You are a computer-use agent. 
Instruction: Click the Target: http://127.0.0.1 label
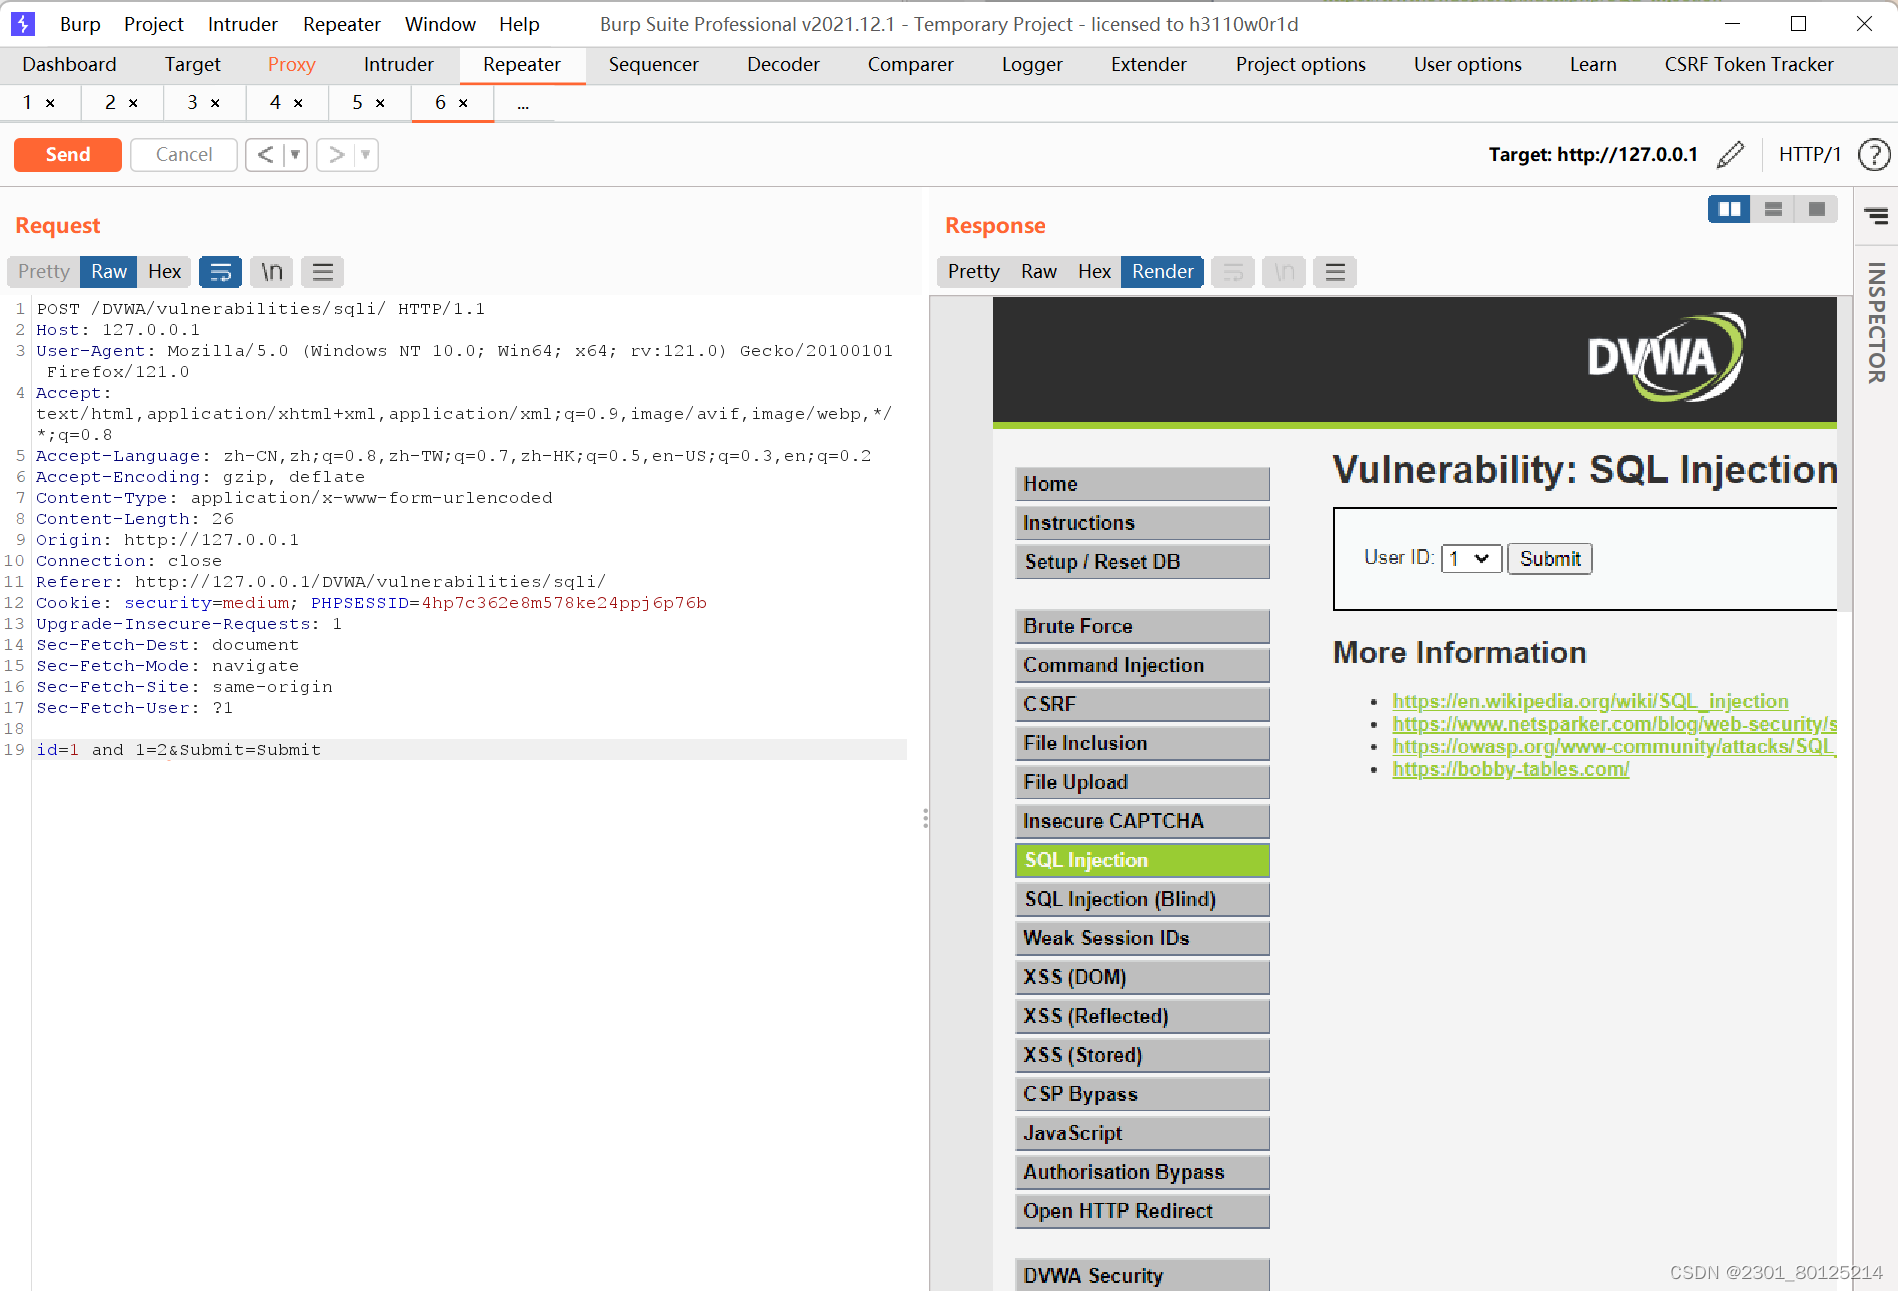(x=1593, y=154)
